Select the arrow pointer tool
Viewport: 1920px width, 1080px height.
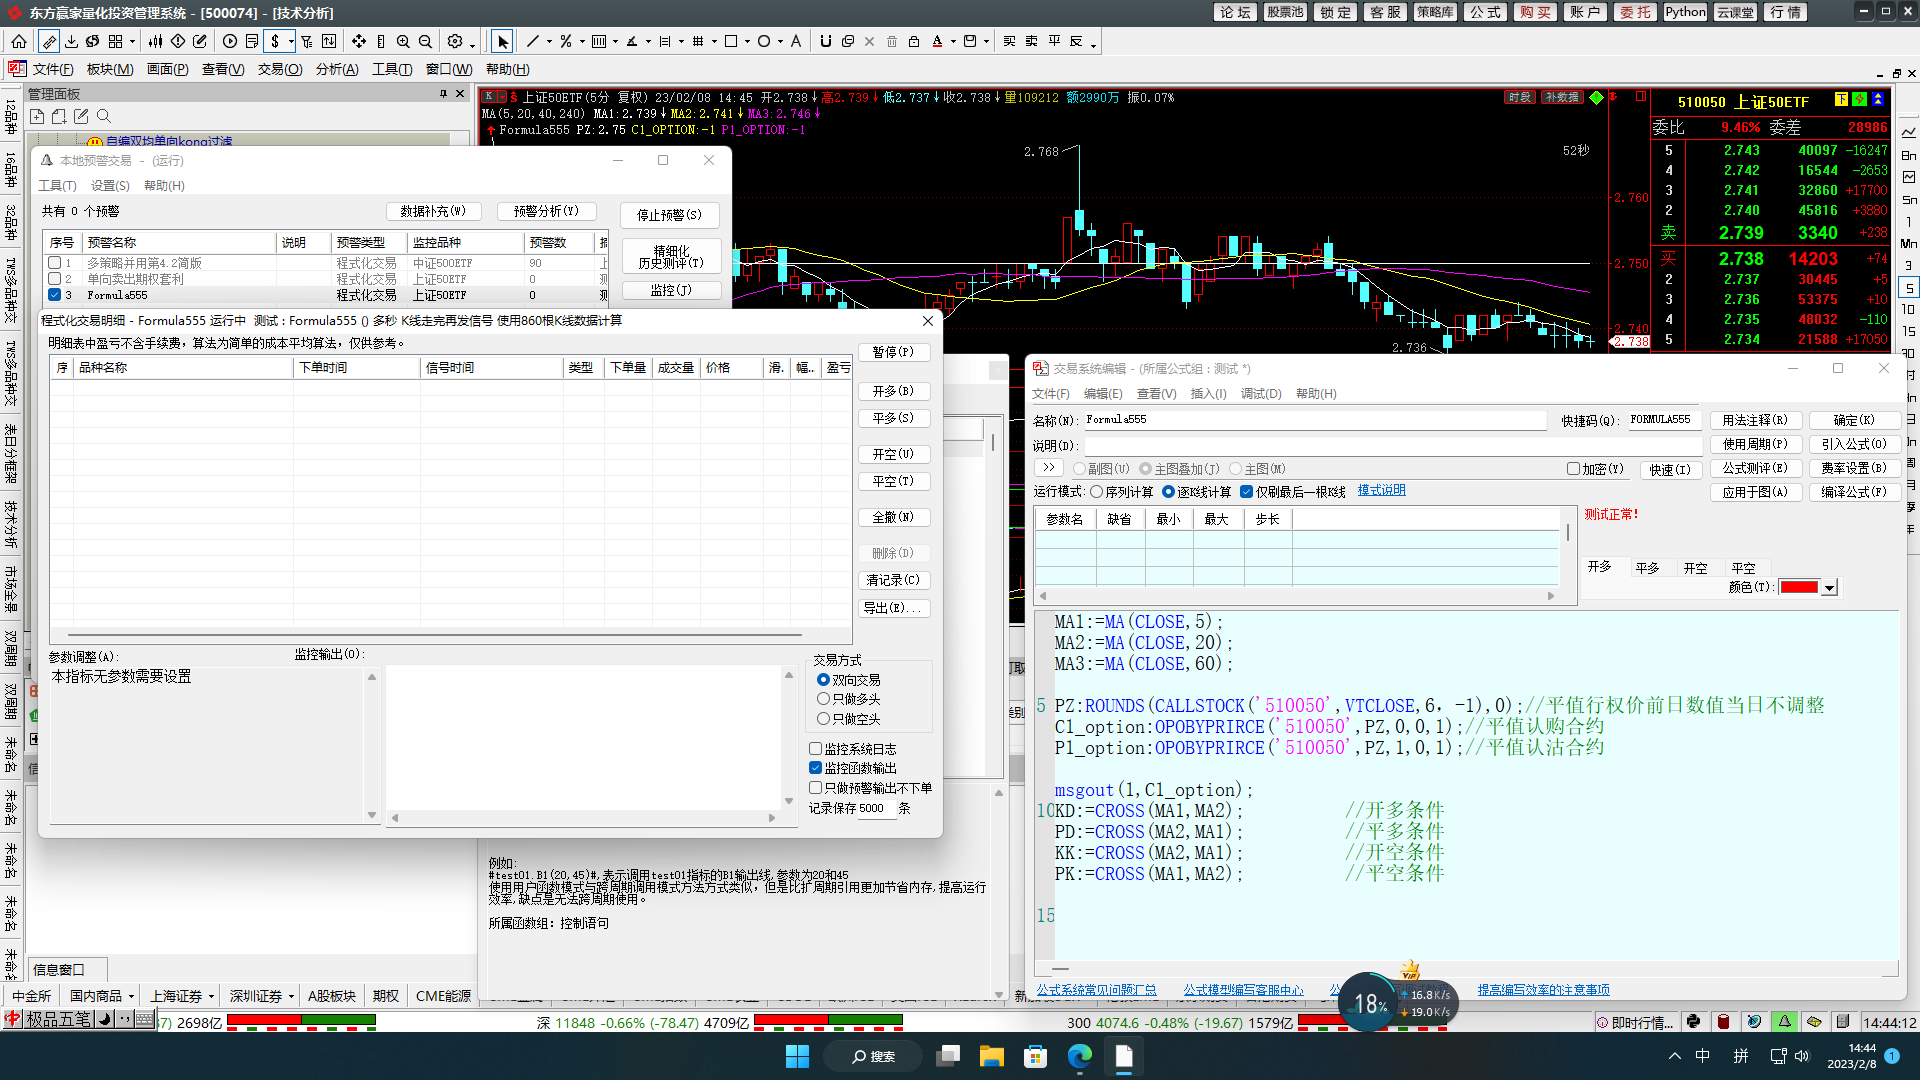click(503, 41)
